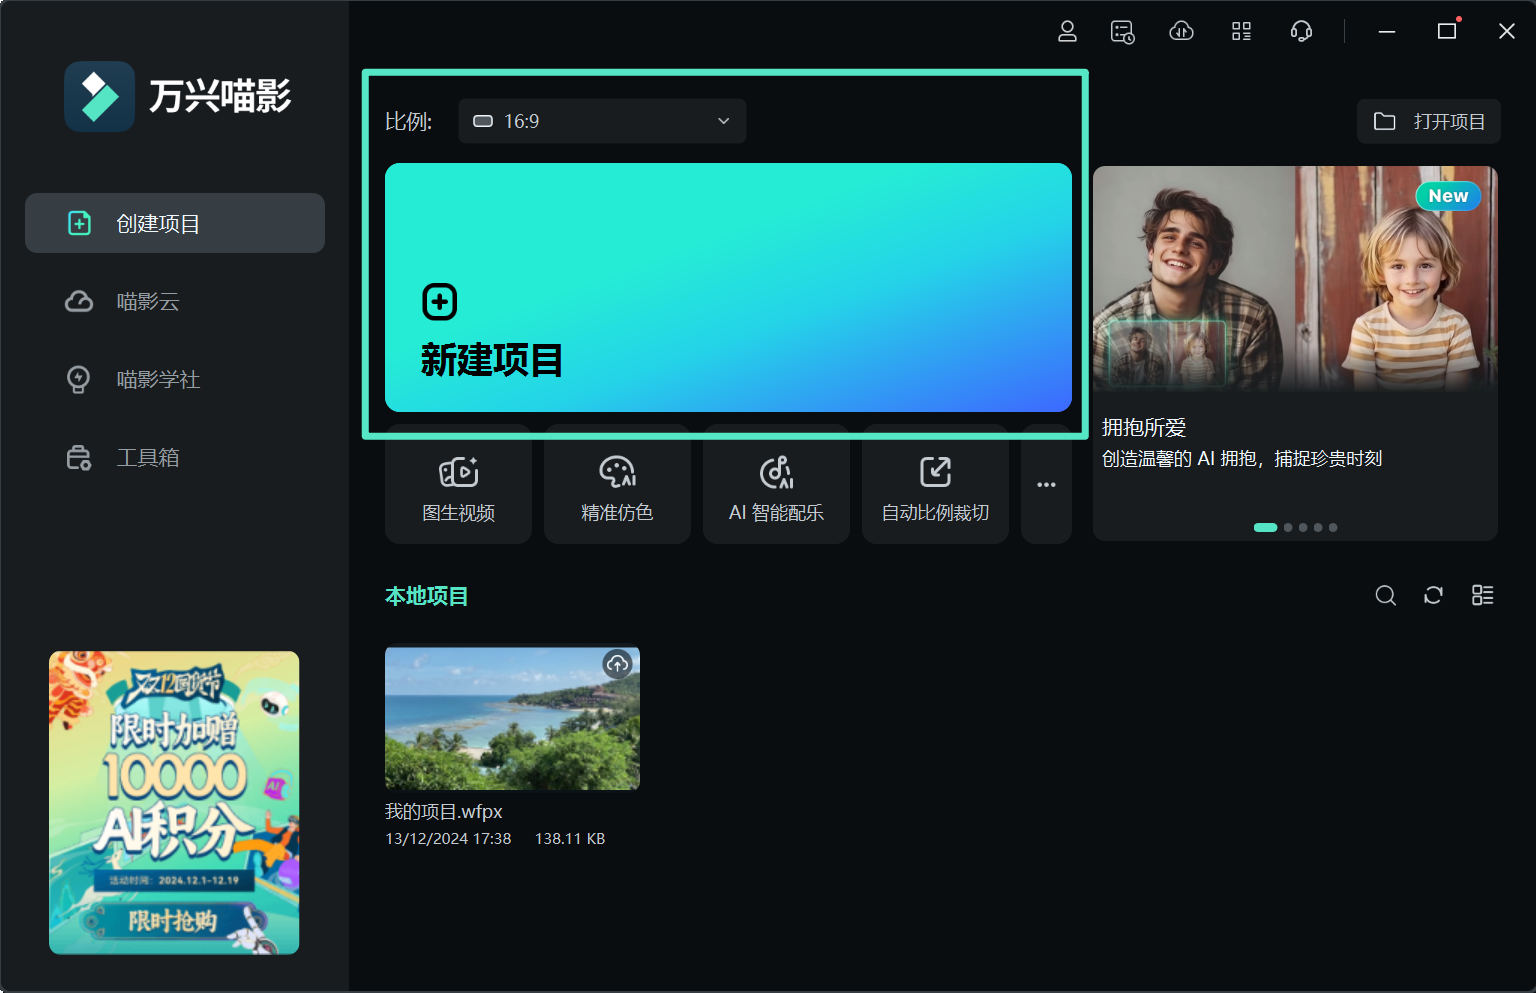Toggle list view for local projects
This screenshot has height=993, width=1536.
[1482, 595]
